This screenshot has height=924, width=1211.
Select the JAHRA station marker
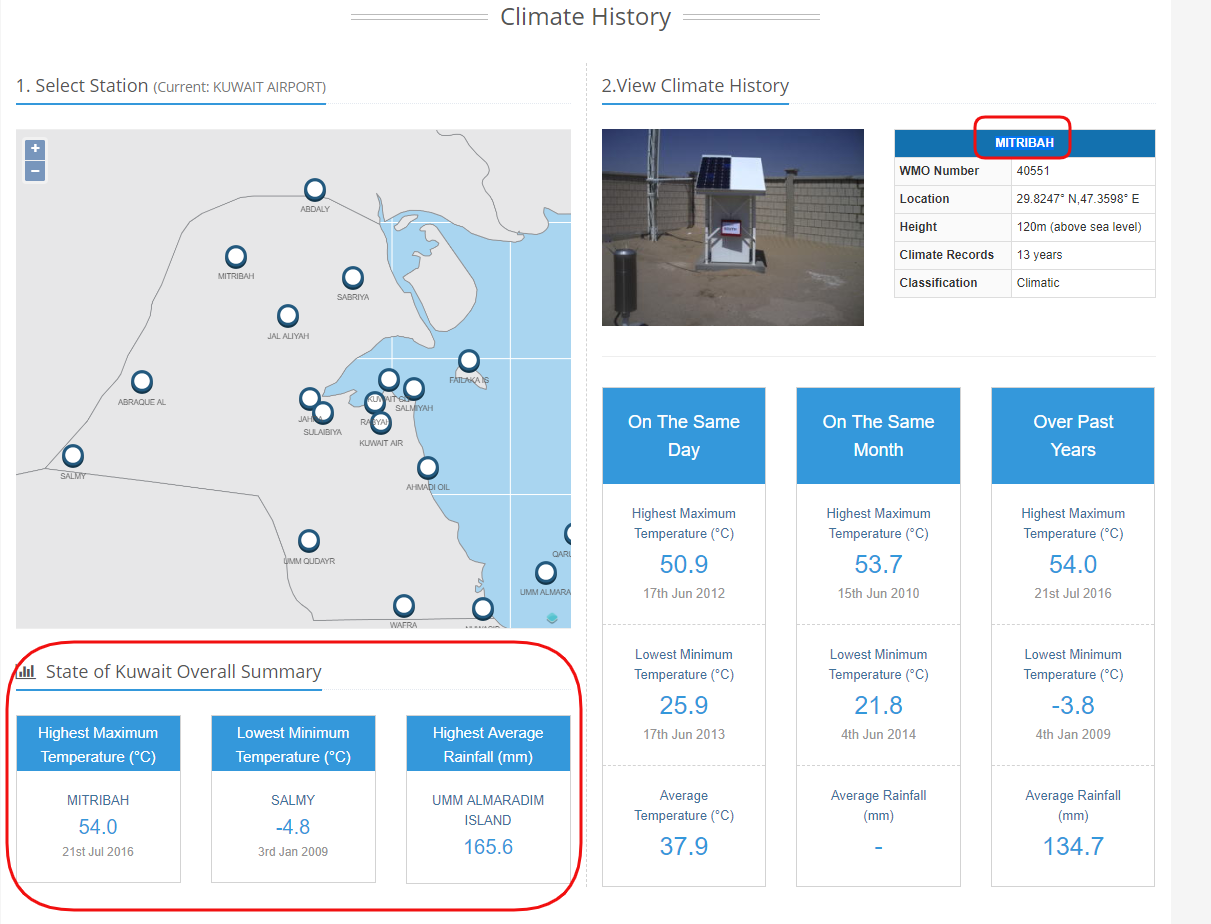(310, 399)
